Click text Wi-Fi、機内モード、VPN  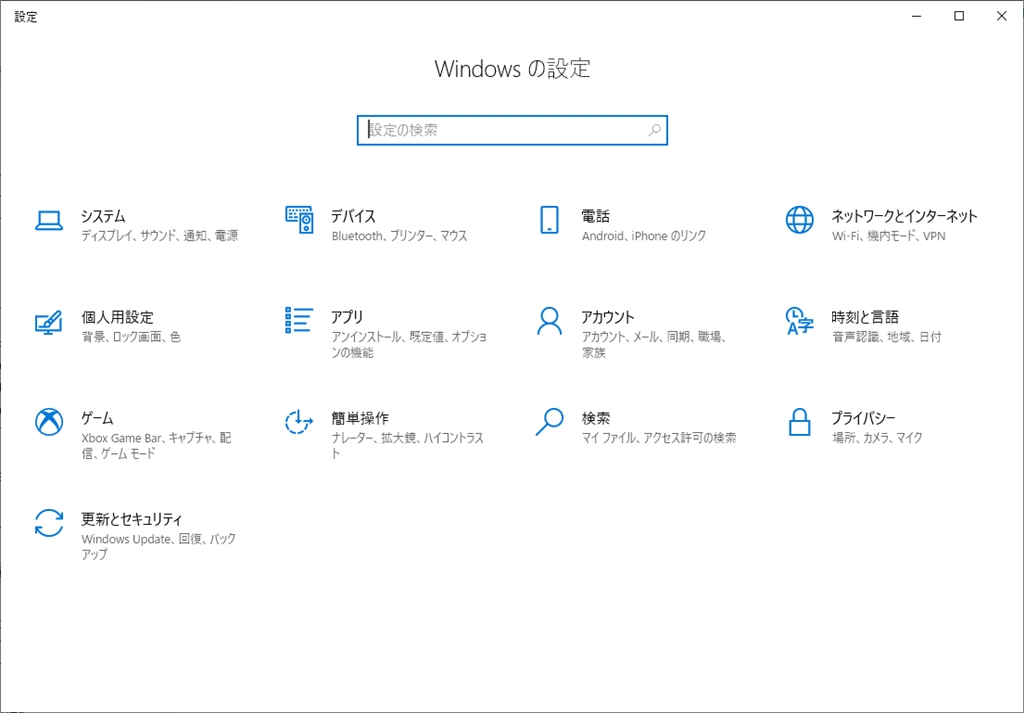point(889,236)
